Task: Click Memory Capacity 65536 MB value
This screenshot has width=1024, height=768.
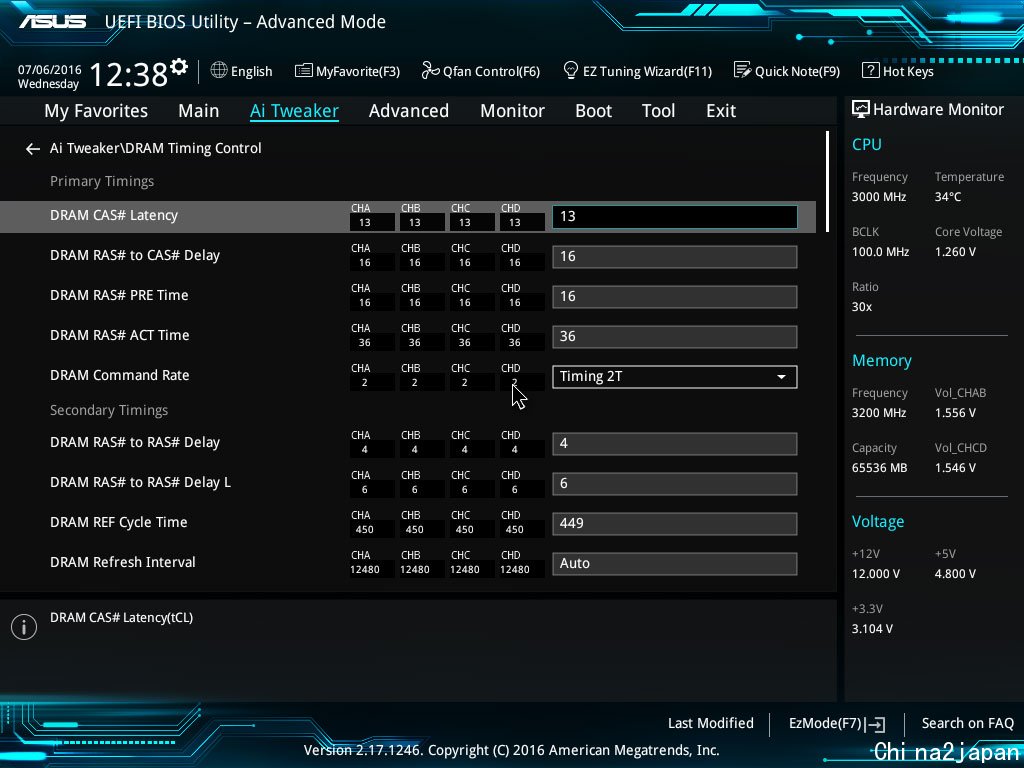Action: coord(879,468)
